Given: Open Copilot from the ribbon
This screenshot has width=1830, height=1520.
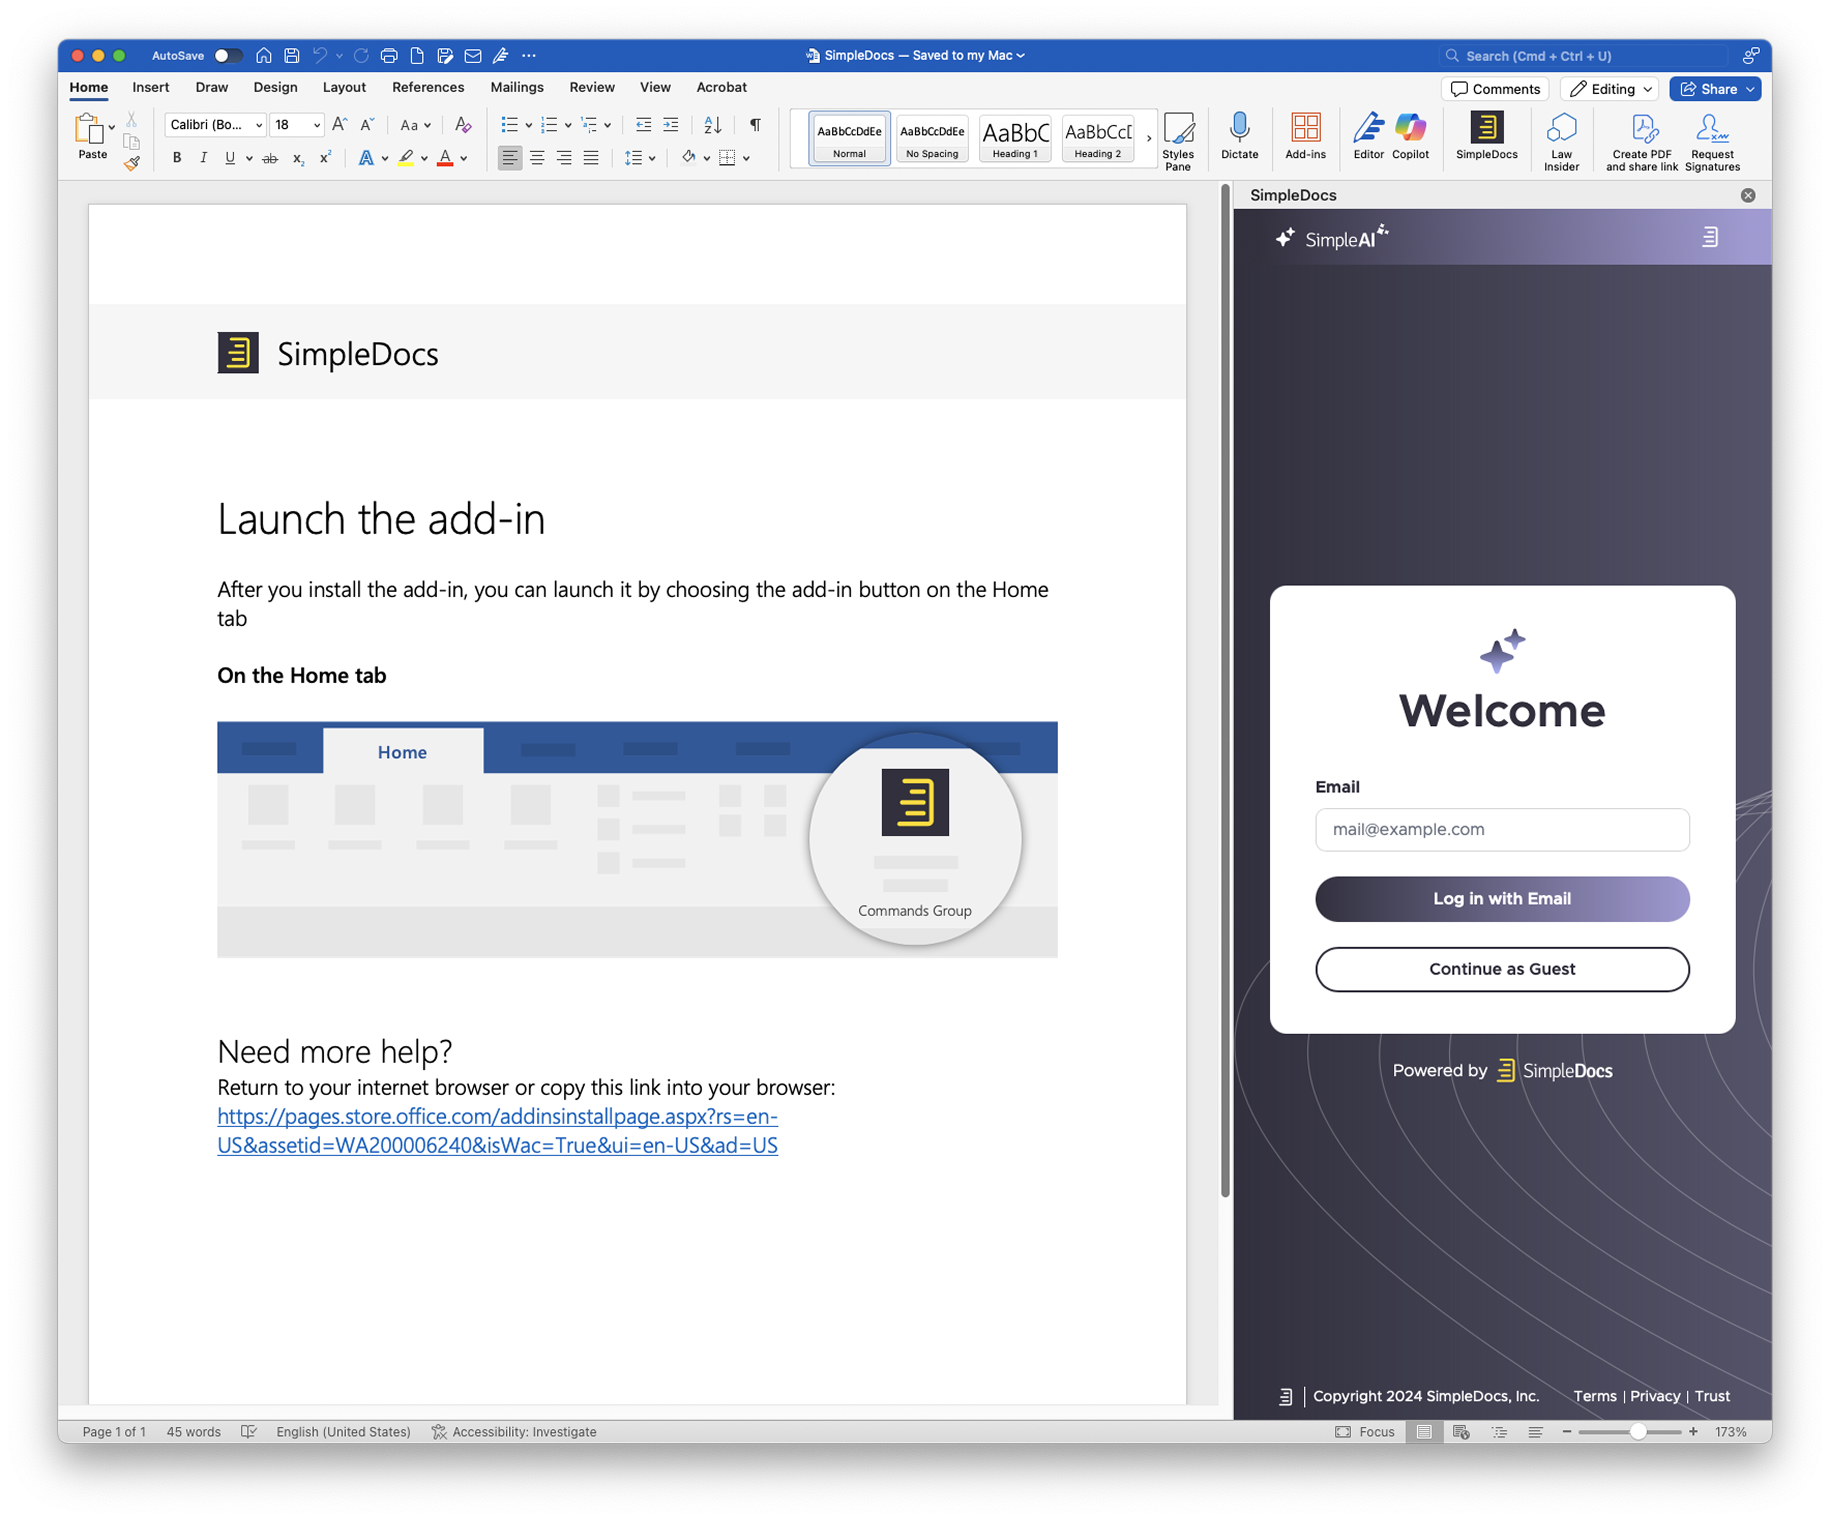Looking at the screenshot, I should (x=1410, y=136).
